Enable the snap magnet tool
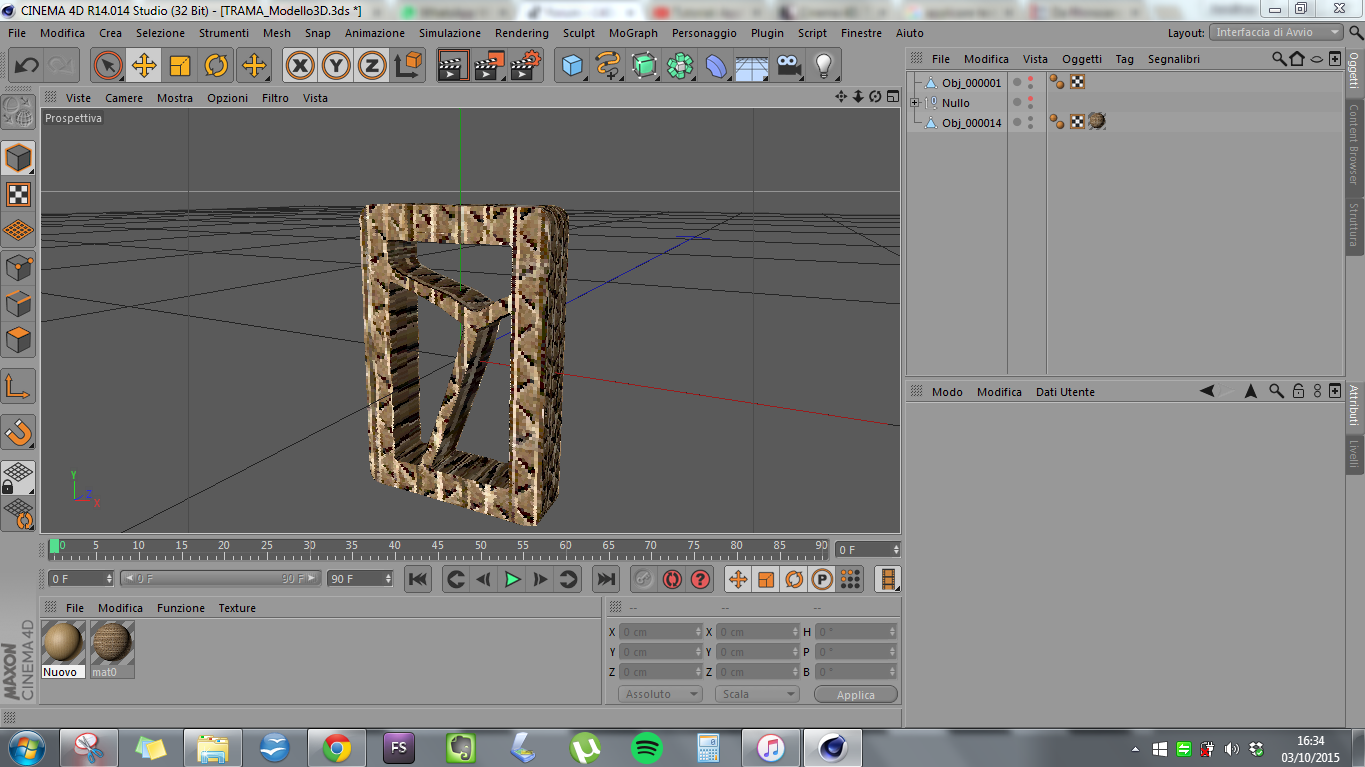The image size is (1365, 767). coord(18,432)
